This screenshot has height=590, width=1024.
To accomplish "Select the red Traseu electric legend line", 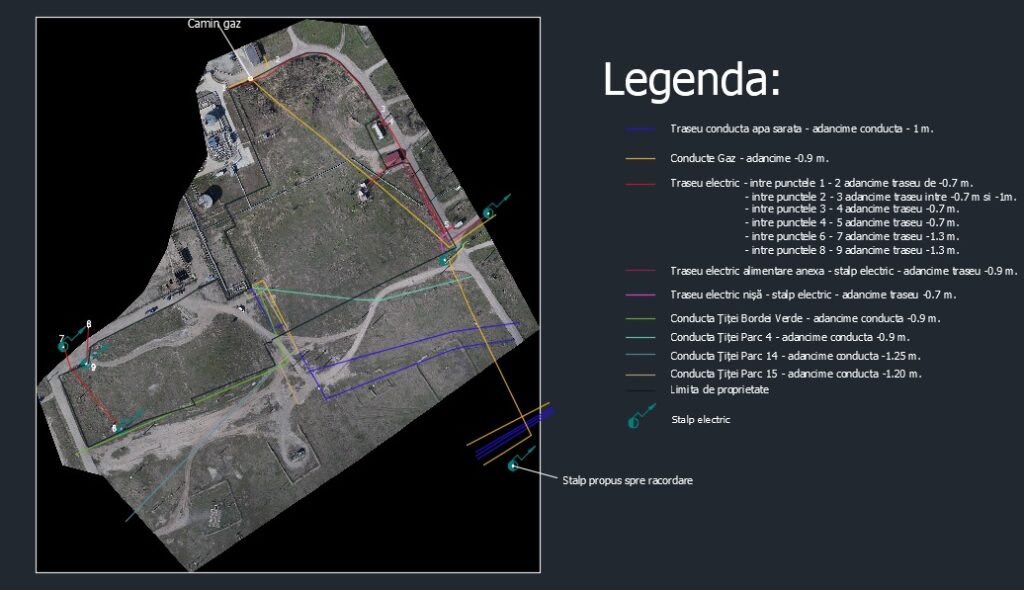I will [x=639, y=184].
